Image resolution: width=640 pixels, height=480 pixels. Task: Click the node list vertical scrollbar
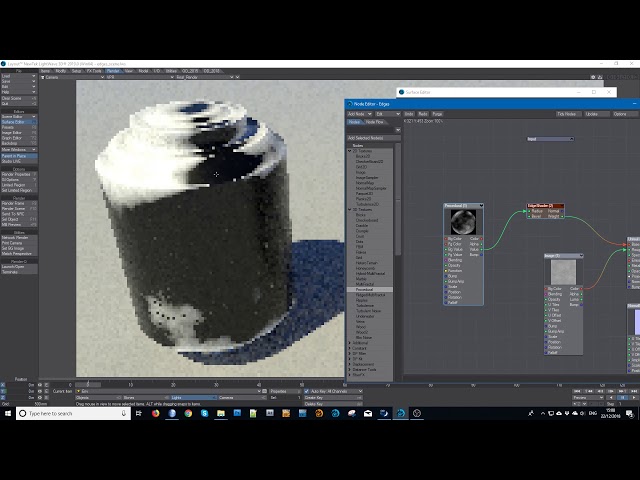point(398,200)
